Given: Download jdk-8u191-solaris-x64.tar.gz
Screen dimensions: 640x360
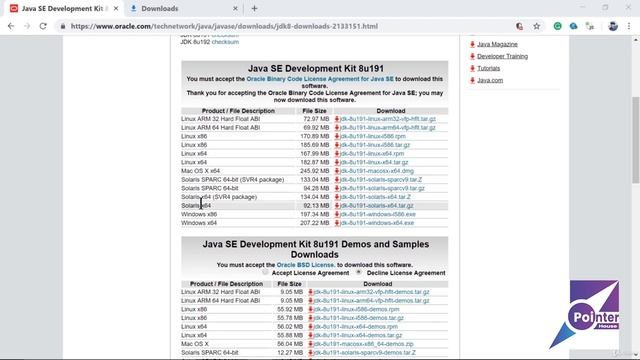Looking at the screenshot, I should point(377,206).
